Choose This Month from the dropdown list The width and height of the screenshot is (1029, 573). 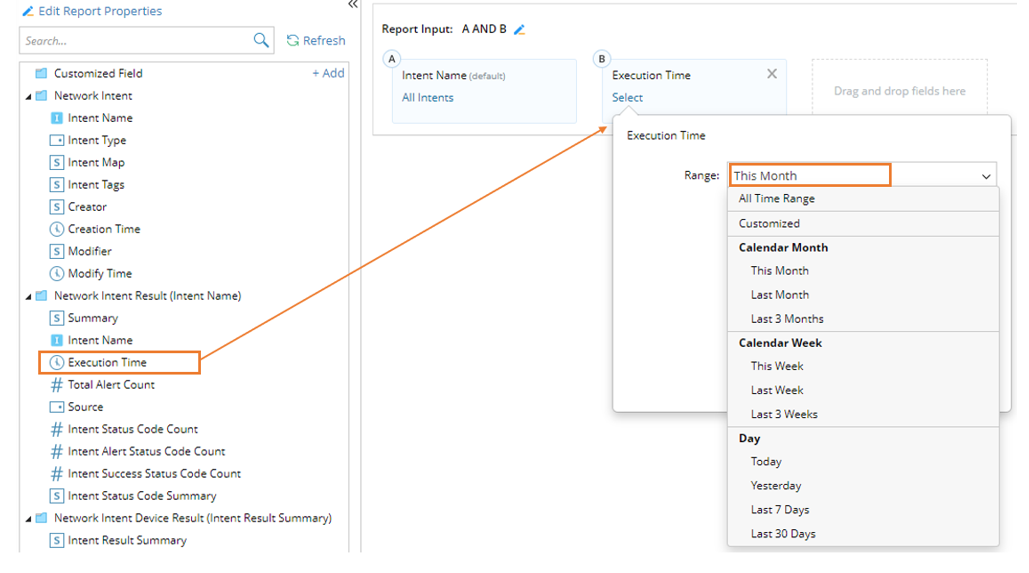(x=863, y=270)
